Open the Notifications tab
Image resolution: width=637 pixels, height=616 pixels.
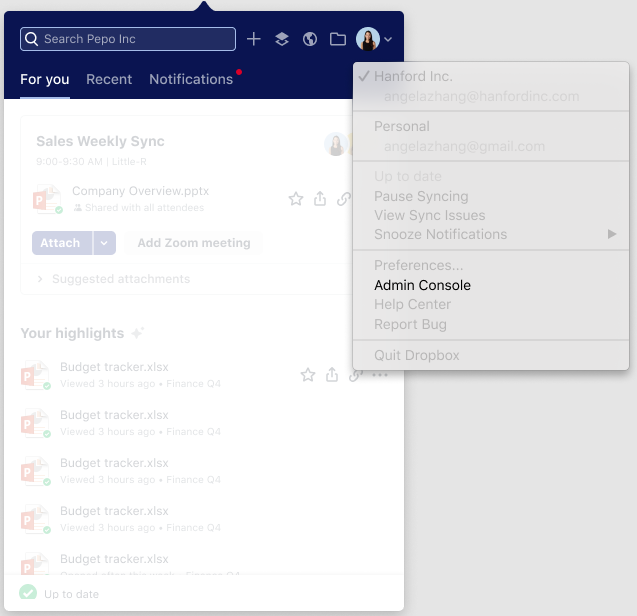tap(191, 79)
